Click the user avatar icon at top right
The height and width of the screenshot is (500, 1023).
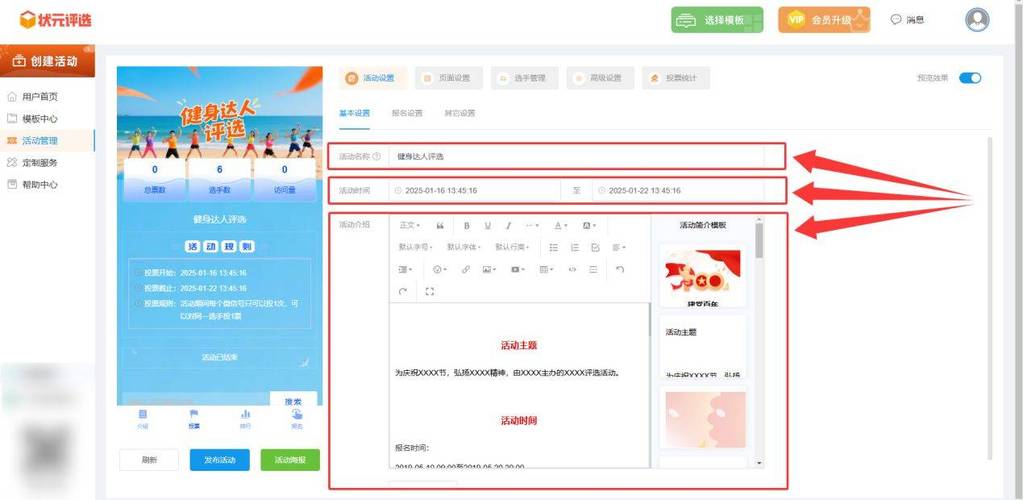tap(977, 20)
